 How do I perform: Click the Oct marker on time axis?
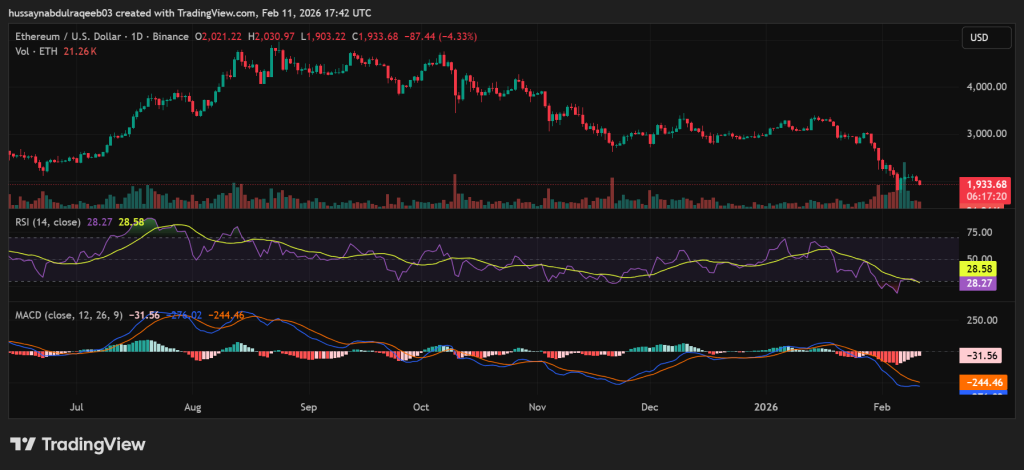pos(420,408)
